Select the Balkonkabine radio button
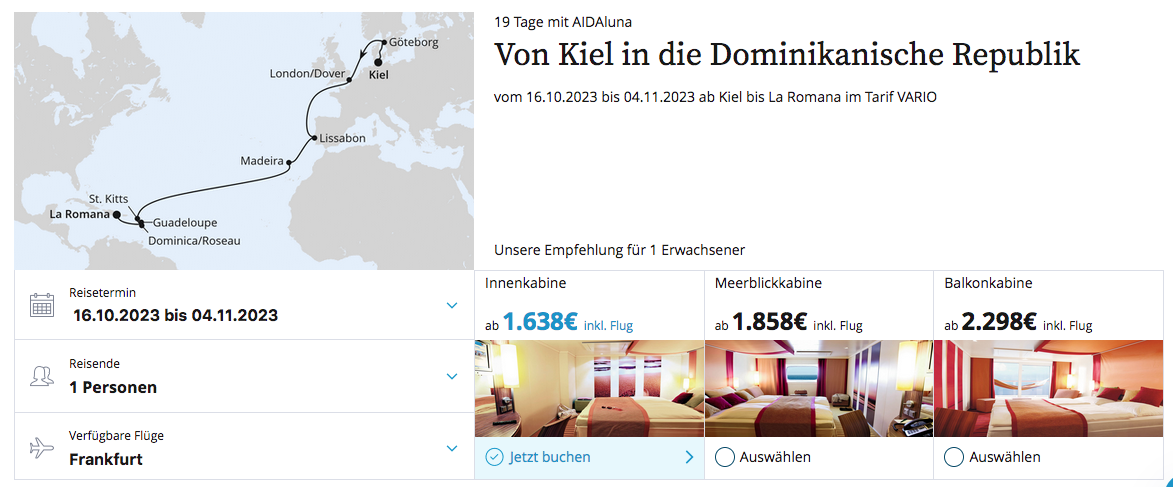 (954, 457)
